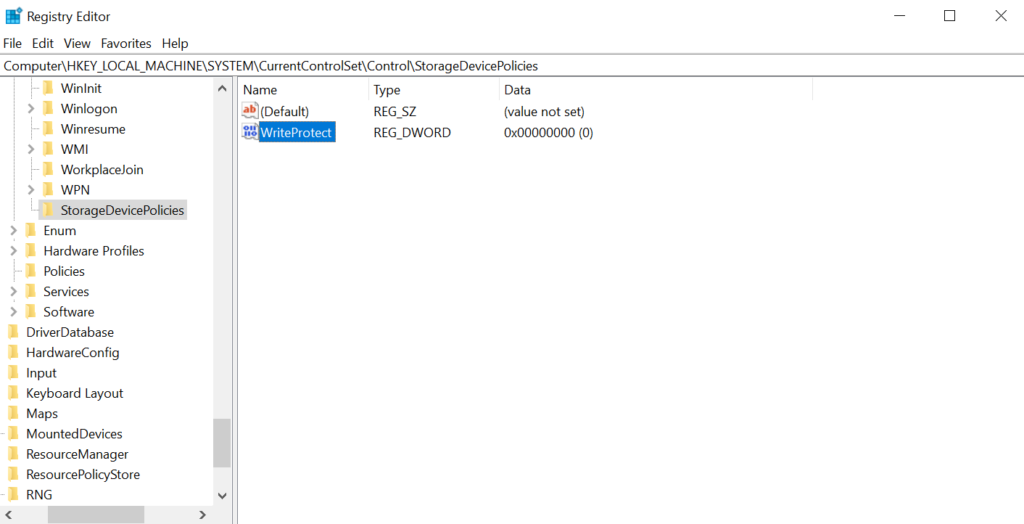This screenshot has height=524, width=1024.
Task: Click the DriverDatabase folder icon
Action: 13,332
